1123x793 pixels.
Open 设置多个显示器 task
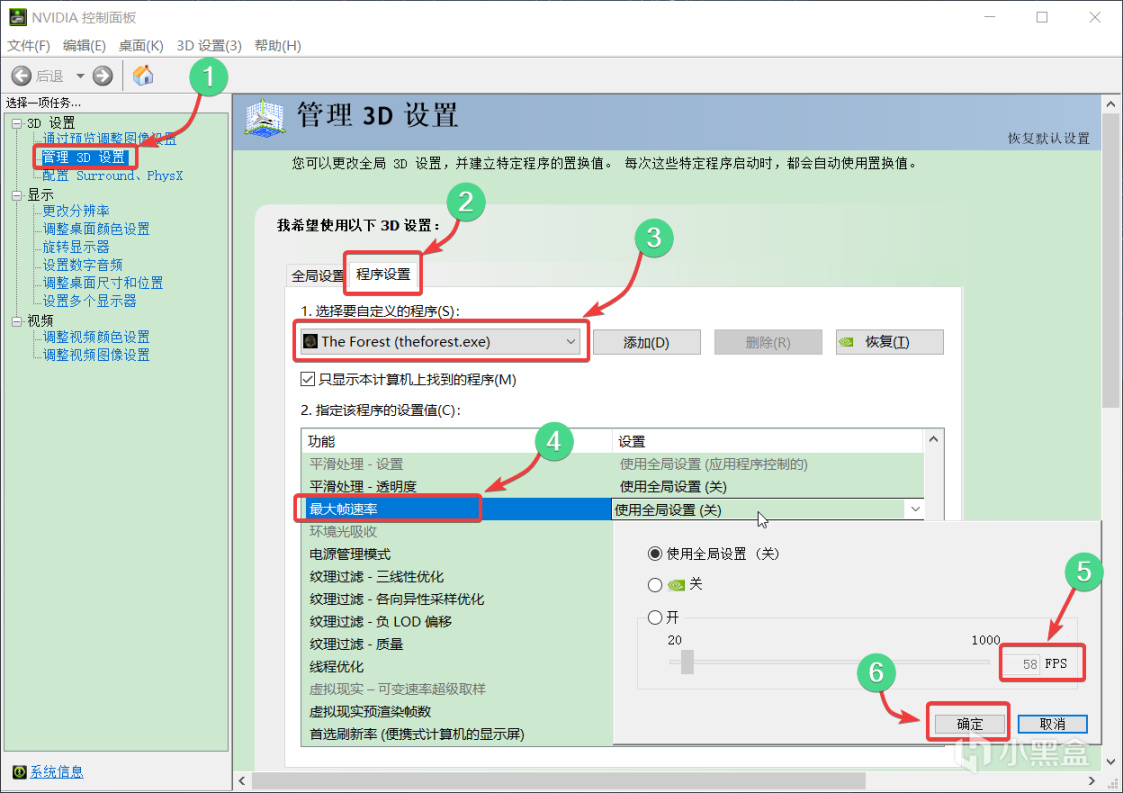tap(90, 301)
